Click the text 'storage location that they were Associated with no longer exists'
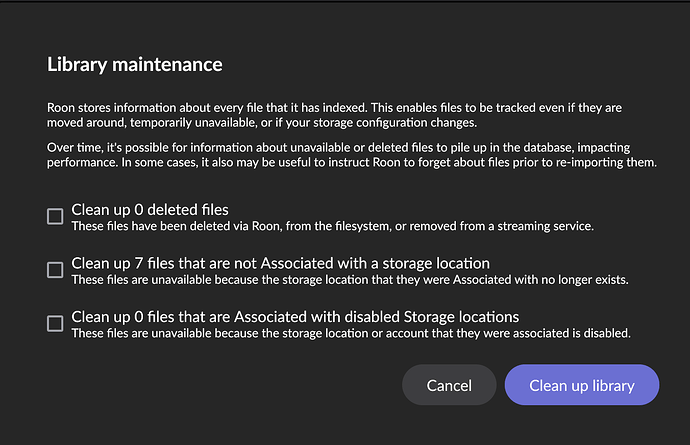Viewport: 690px width, 445px height. click(455, 280)
